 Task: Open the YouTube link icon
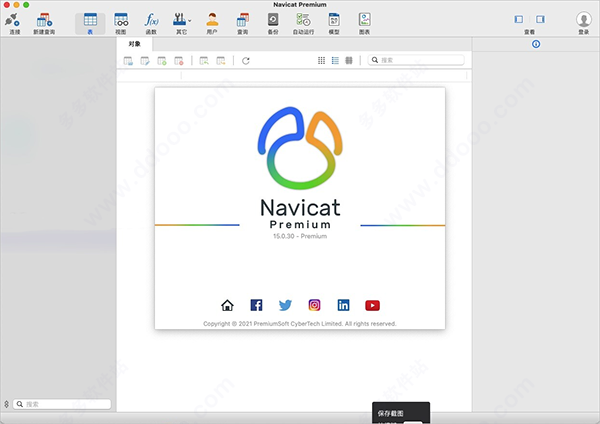pos(372,305)
